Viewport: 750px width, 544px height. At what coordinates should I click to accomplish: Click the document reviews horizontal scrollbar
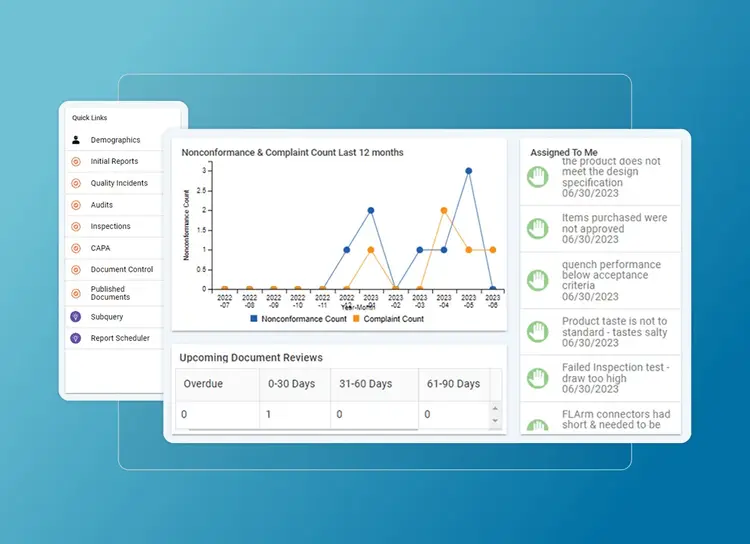coord(303,429)
